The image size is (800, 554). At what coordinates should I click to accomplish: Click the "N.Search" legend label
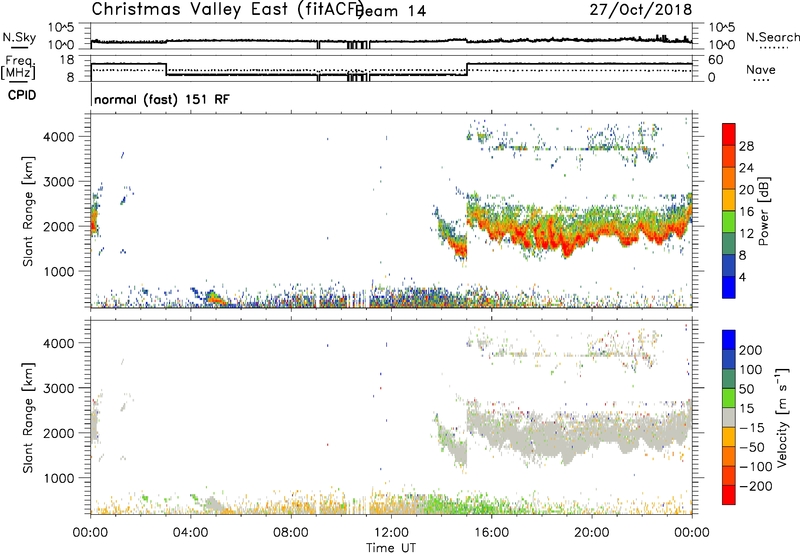click(x=772, y=37)
